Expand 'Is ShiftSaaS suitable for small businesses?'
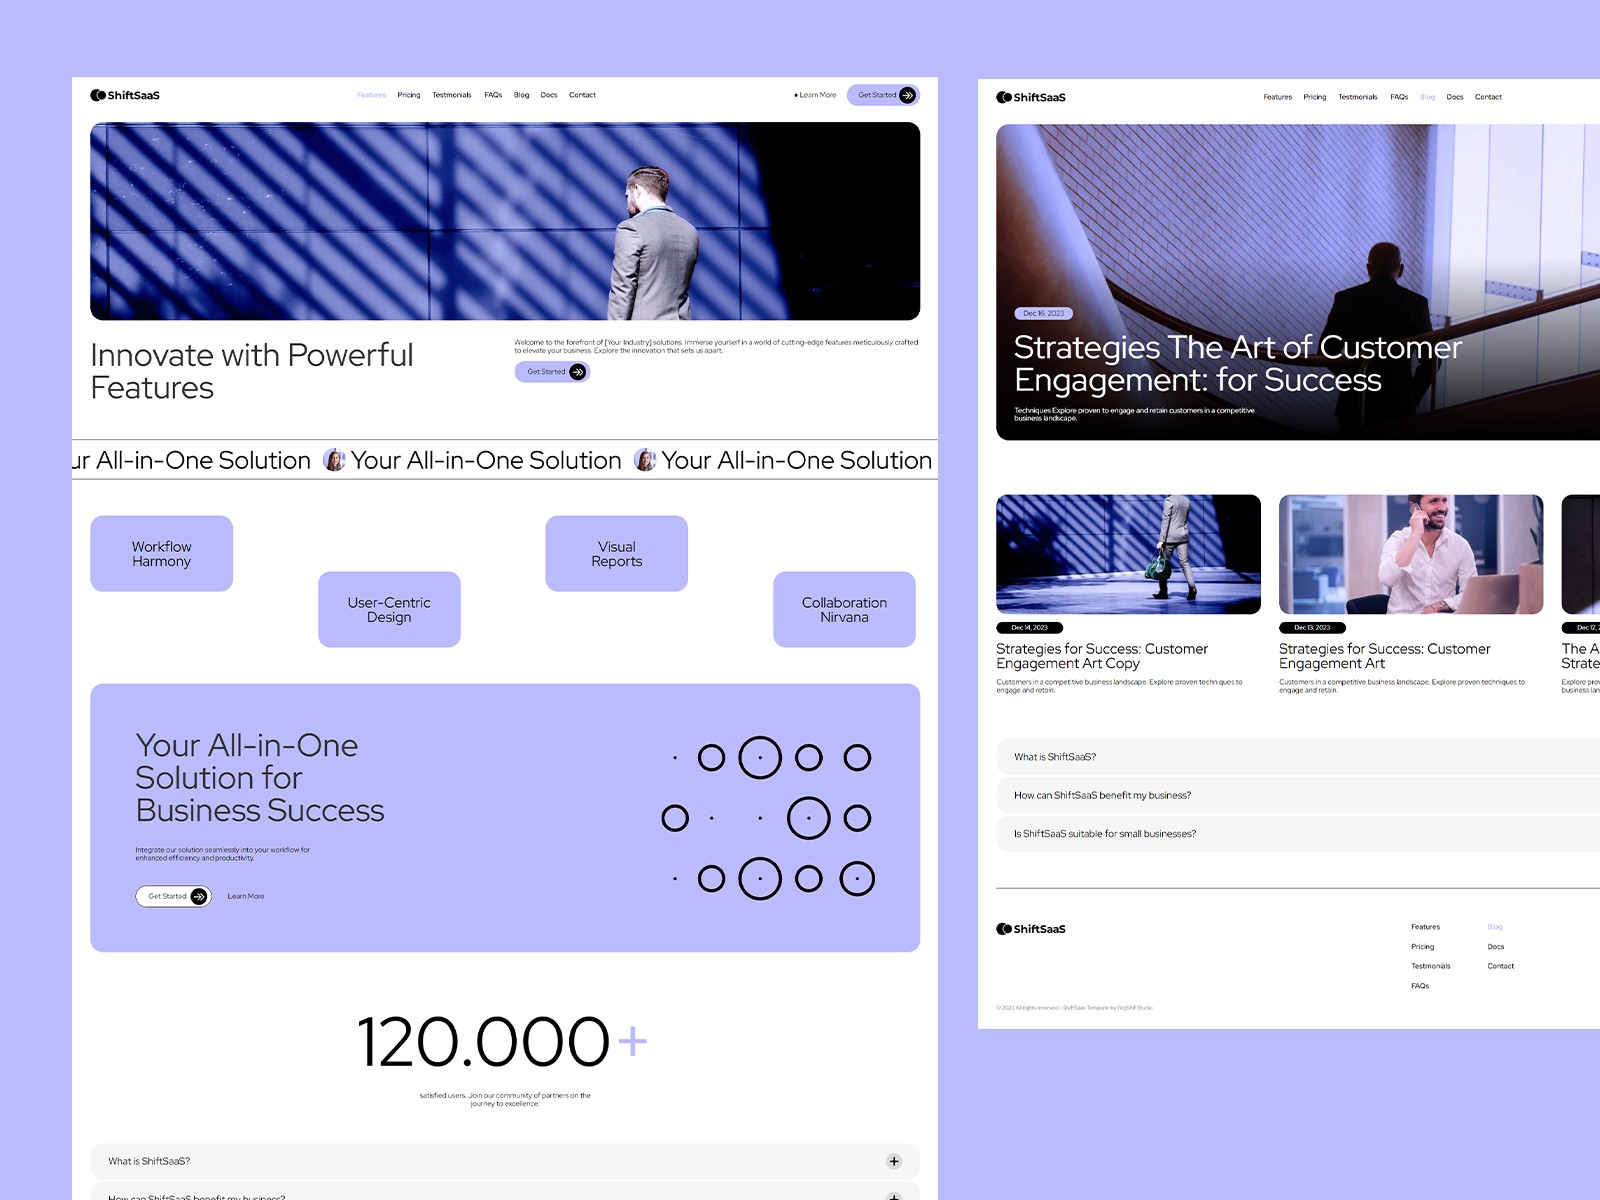 click(1298, 833)
